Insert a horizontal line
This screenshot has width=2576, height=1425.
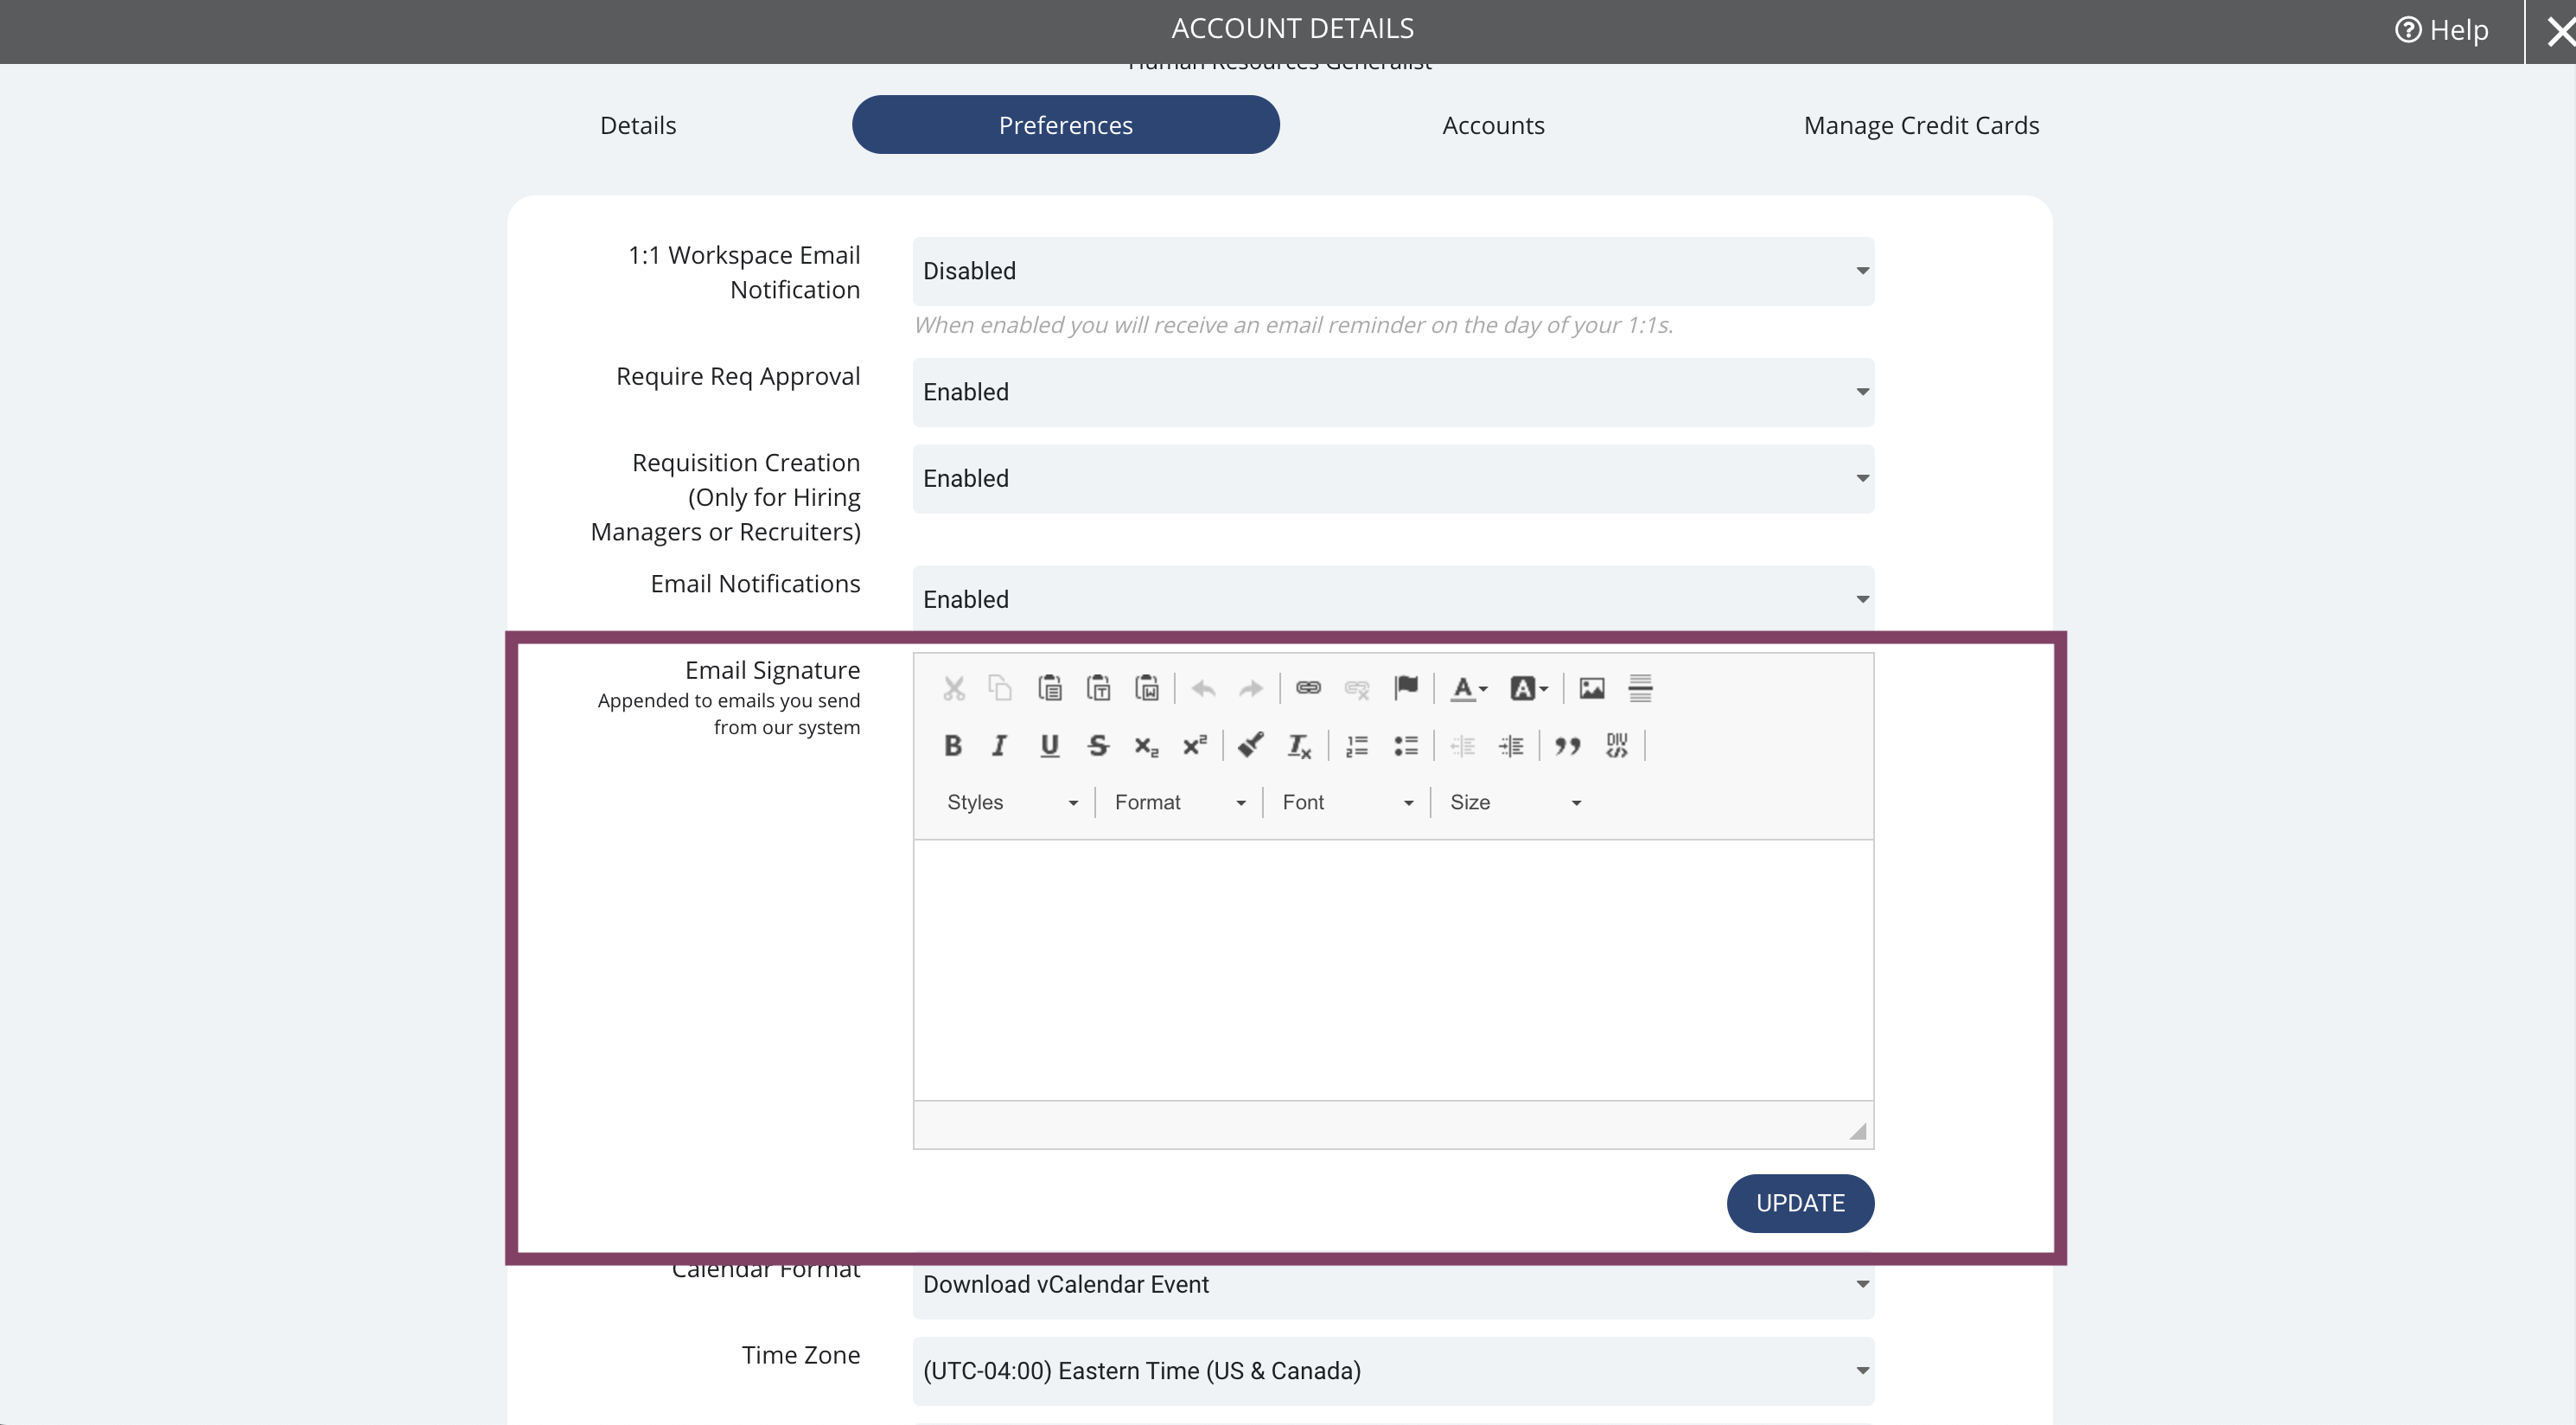[x=1640, y=688]
